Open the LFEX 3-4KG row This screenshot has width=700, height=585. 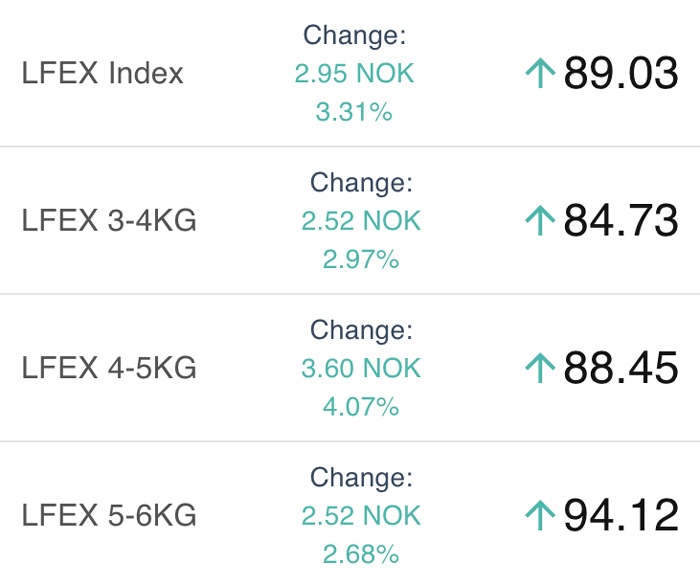350,220
